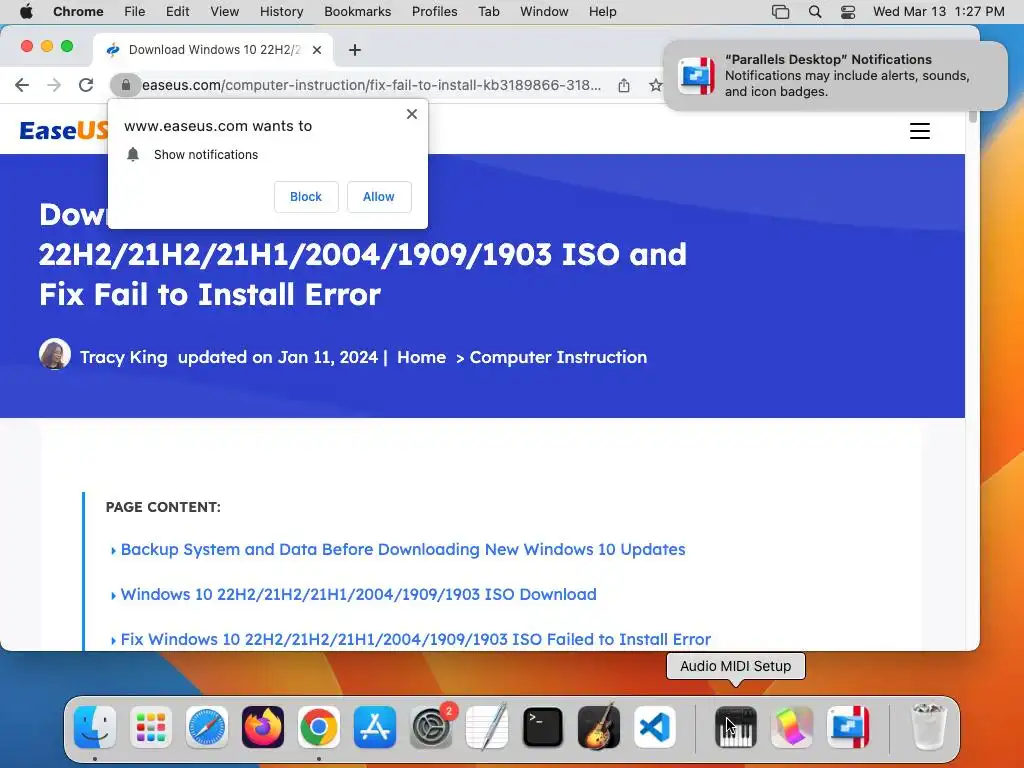
Task: Open the Chrome application menu
Action: click(x=78, y=12)
